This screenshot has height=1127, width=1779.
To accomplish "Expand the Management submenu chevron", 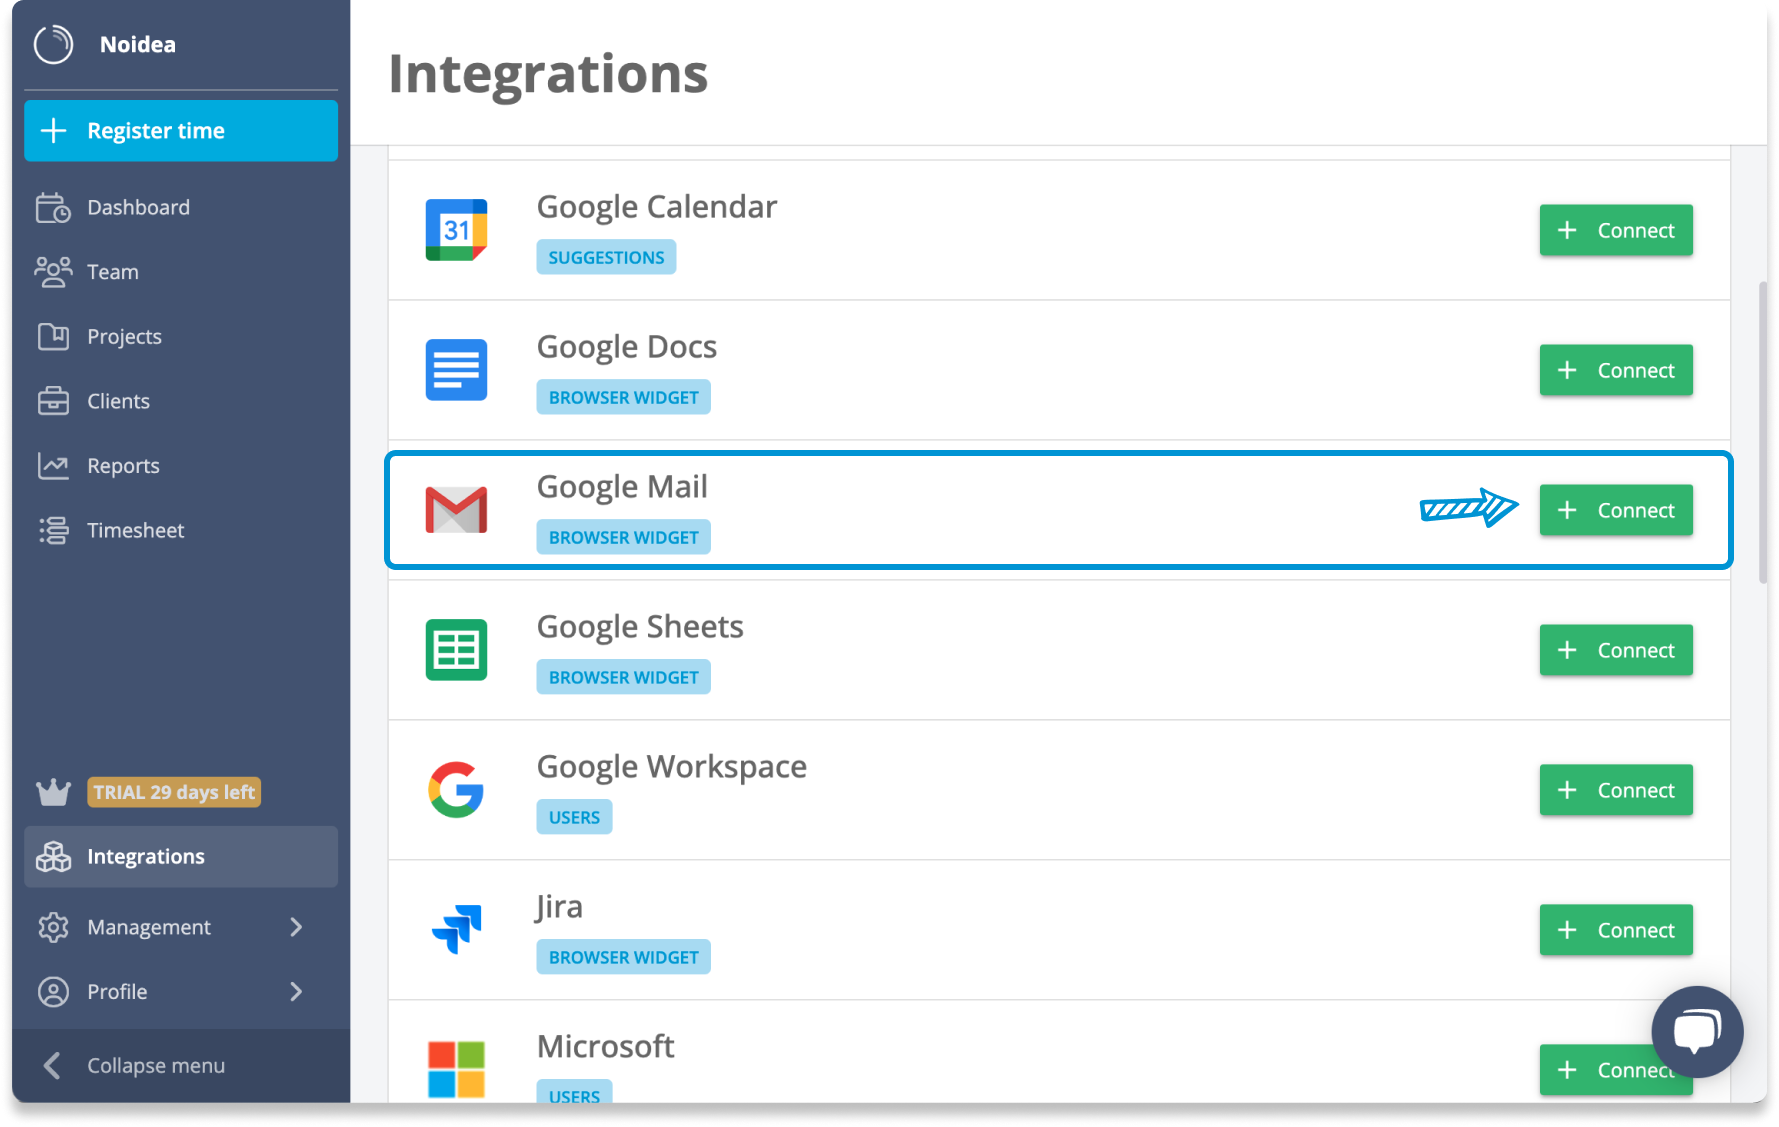I will pos(296,927).
